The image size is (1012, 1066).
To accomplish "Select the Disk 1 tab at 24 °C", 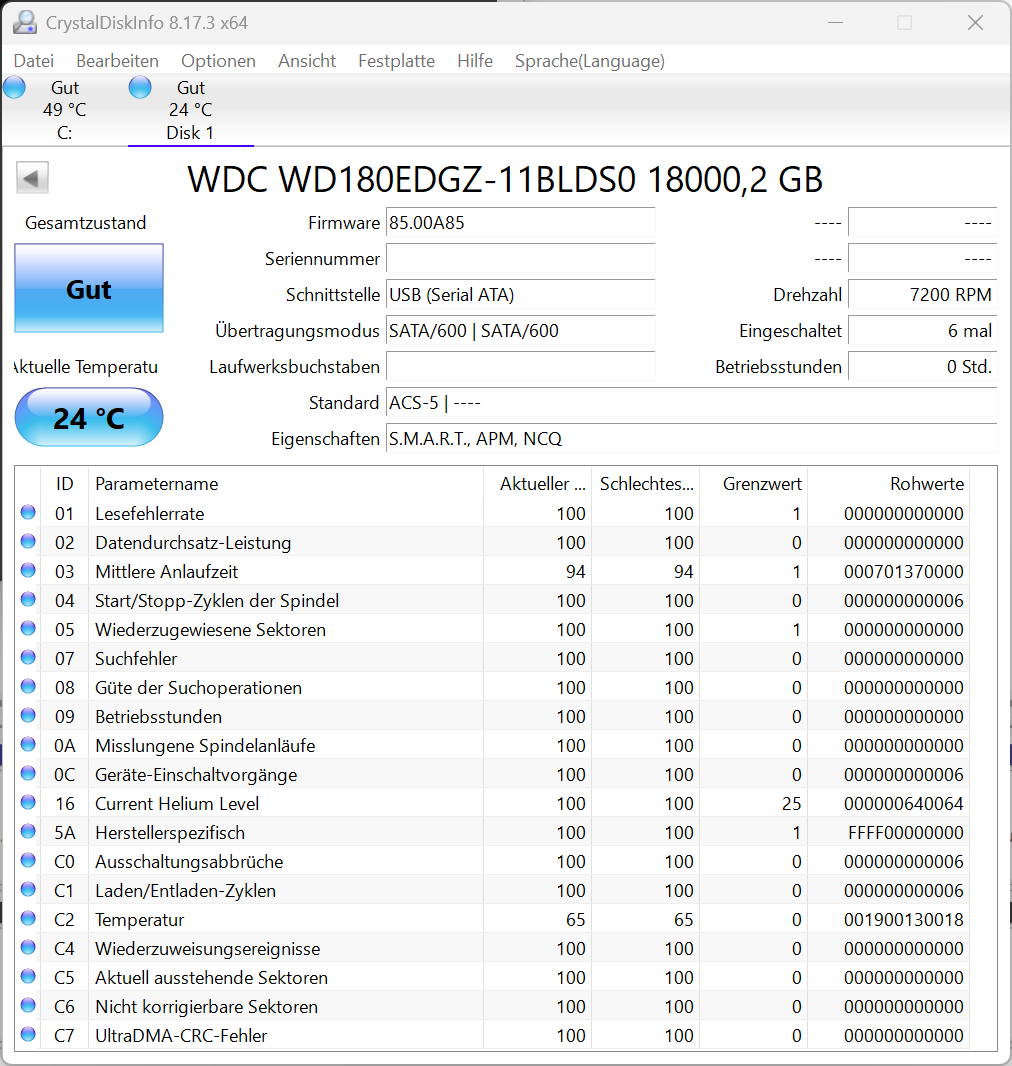I will coord(190,109).
